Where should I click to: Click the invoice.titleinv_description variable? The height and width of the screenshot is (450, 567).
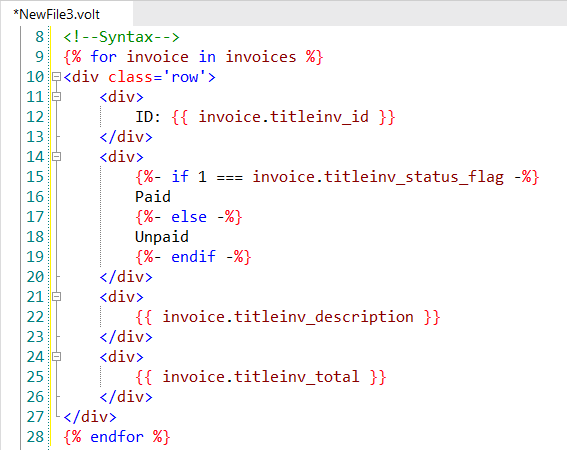pyautogui.click(x=288, y=317)
